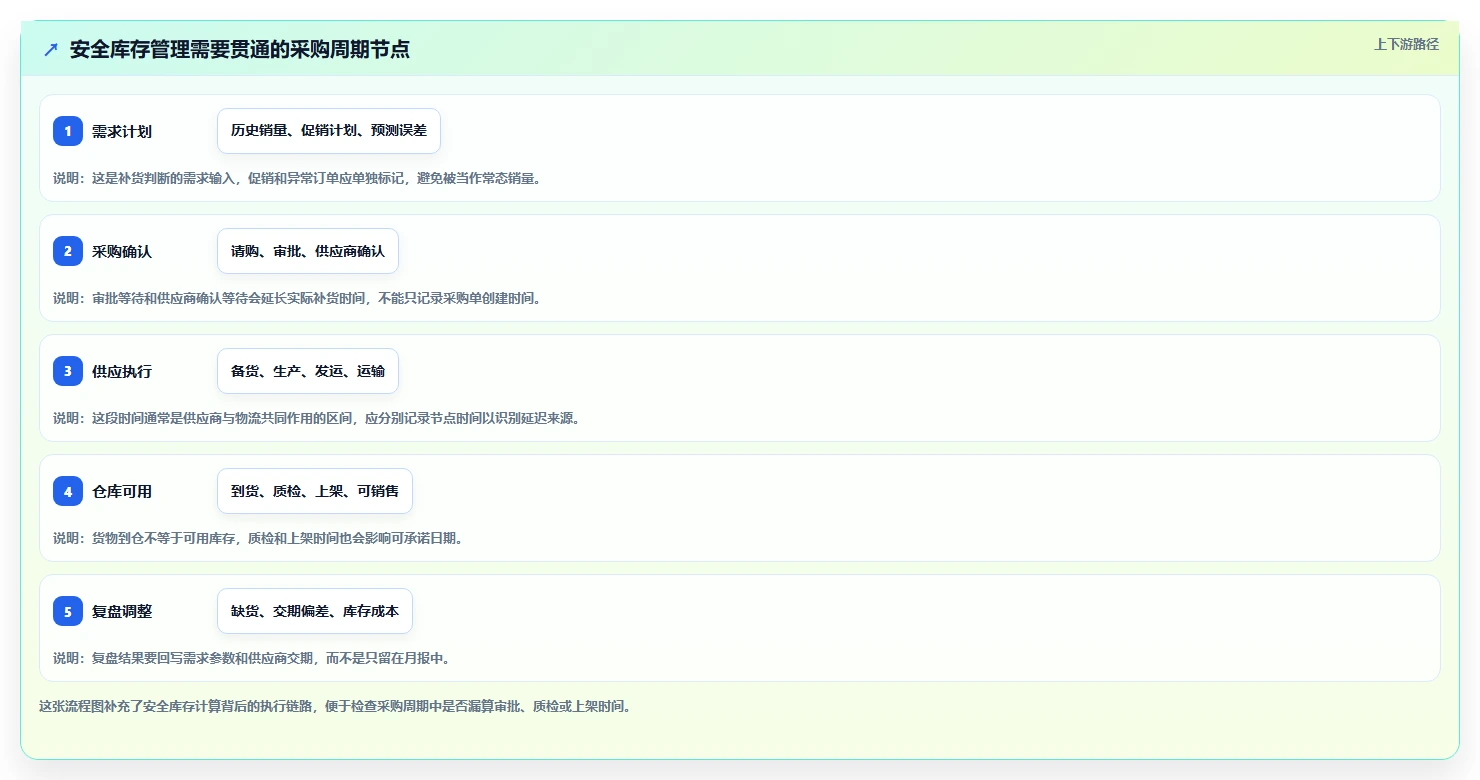Screen dimensions: 1480x780
Task: Click the note starting 说明：这是补货判断的需求输入
Action: click(x=297, y=178)
